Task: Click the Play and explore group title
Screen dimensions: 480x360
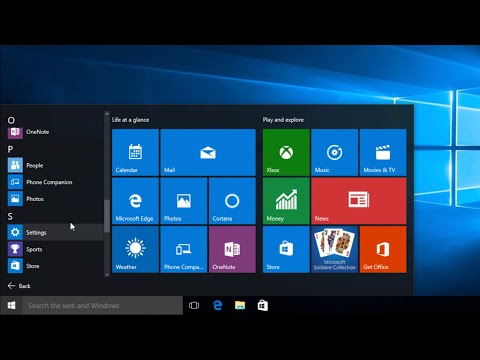Action: (x=283, y=120)
